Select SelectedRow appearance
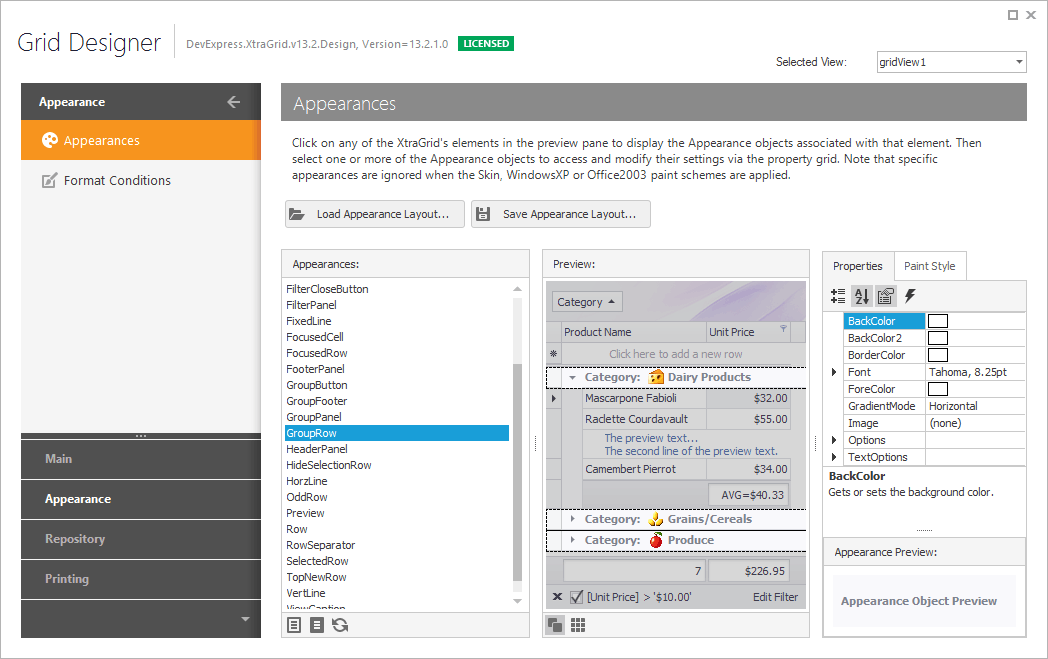This screenshot has width=1048, height=659. (x=317, y=561)
